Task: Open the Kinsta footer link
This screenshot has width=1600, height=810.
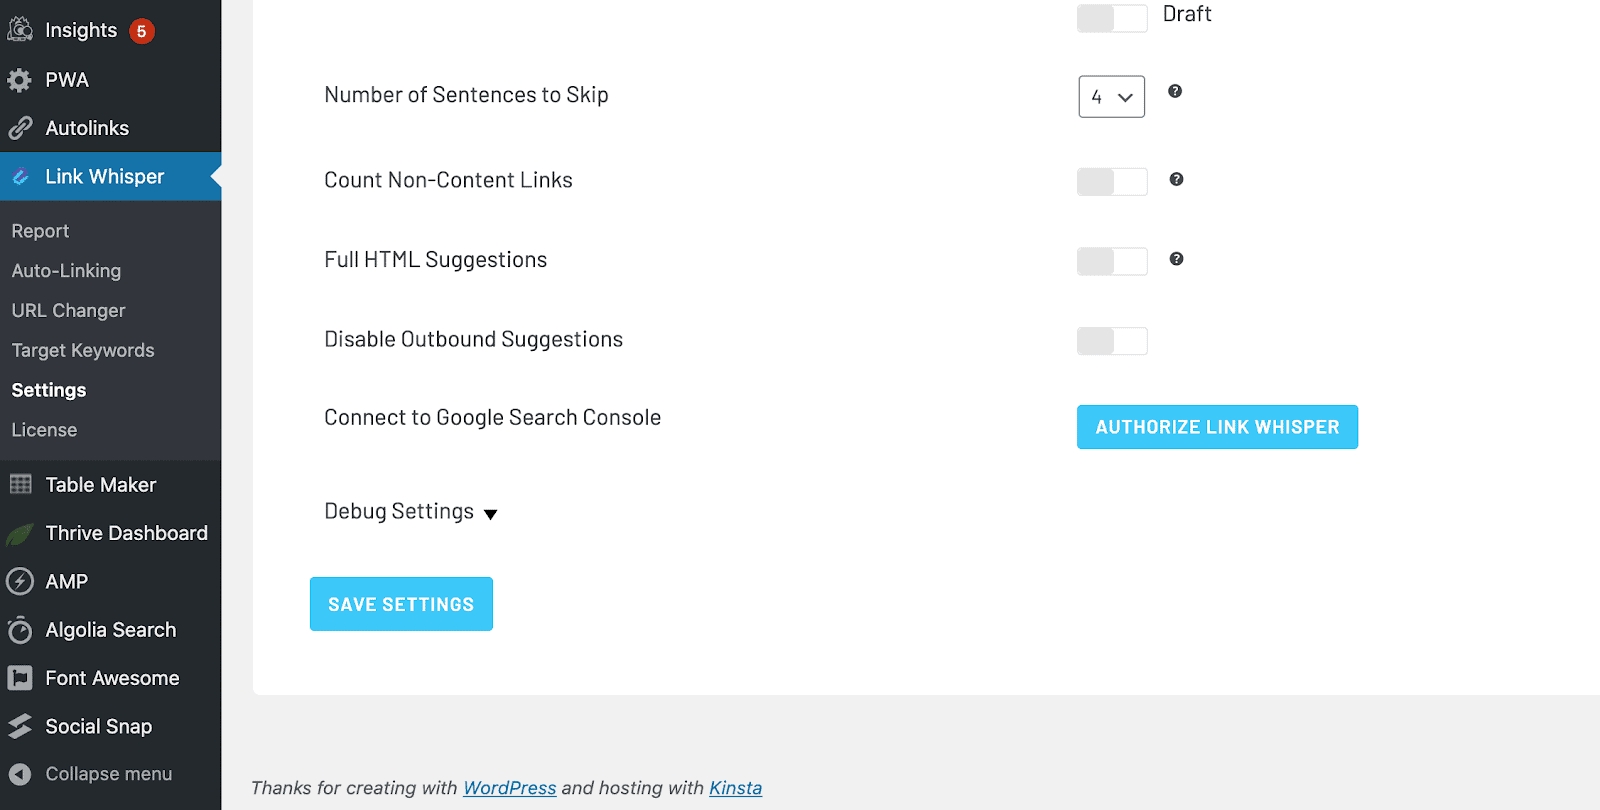Action: (x=735, y=788)
